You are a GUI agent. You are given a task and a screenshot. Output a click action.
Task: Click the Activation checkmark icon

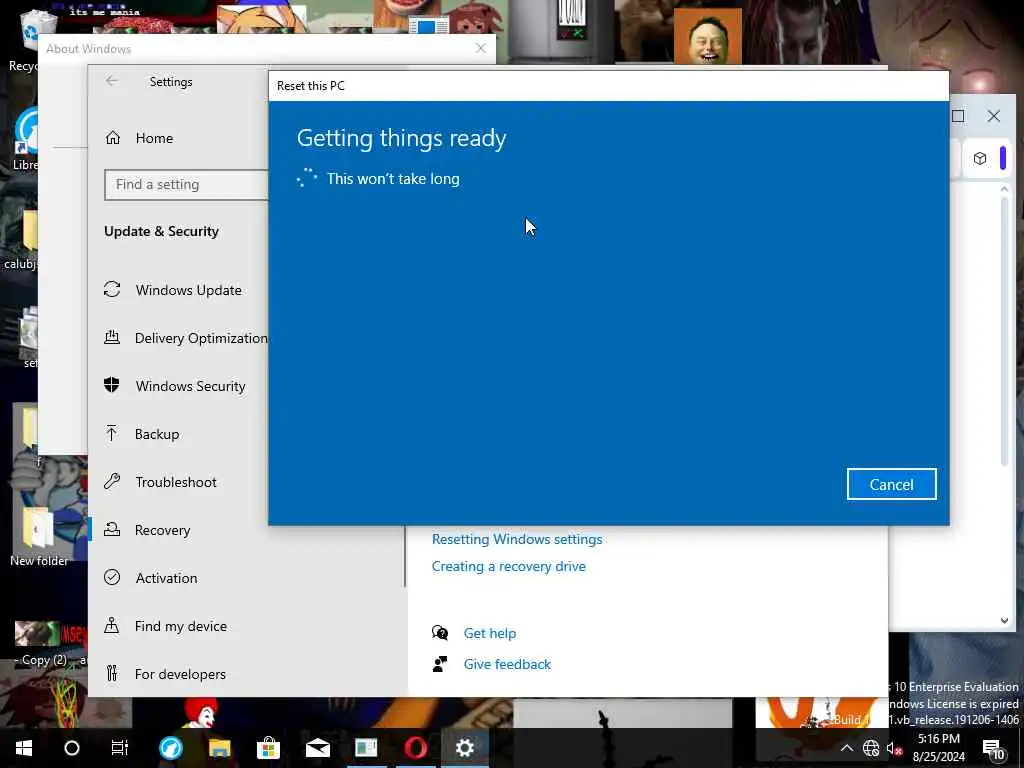coord(112,577)
